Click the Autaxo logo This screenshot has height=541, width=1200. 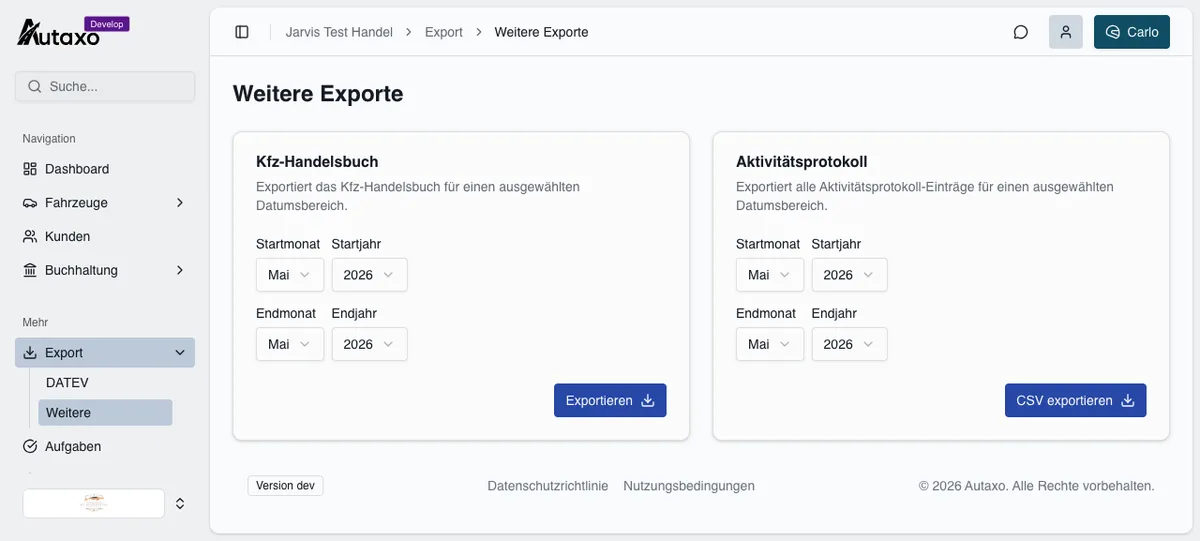point(59,34)
